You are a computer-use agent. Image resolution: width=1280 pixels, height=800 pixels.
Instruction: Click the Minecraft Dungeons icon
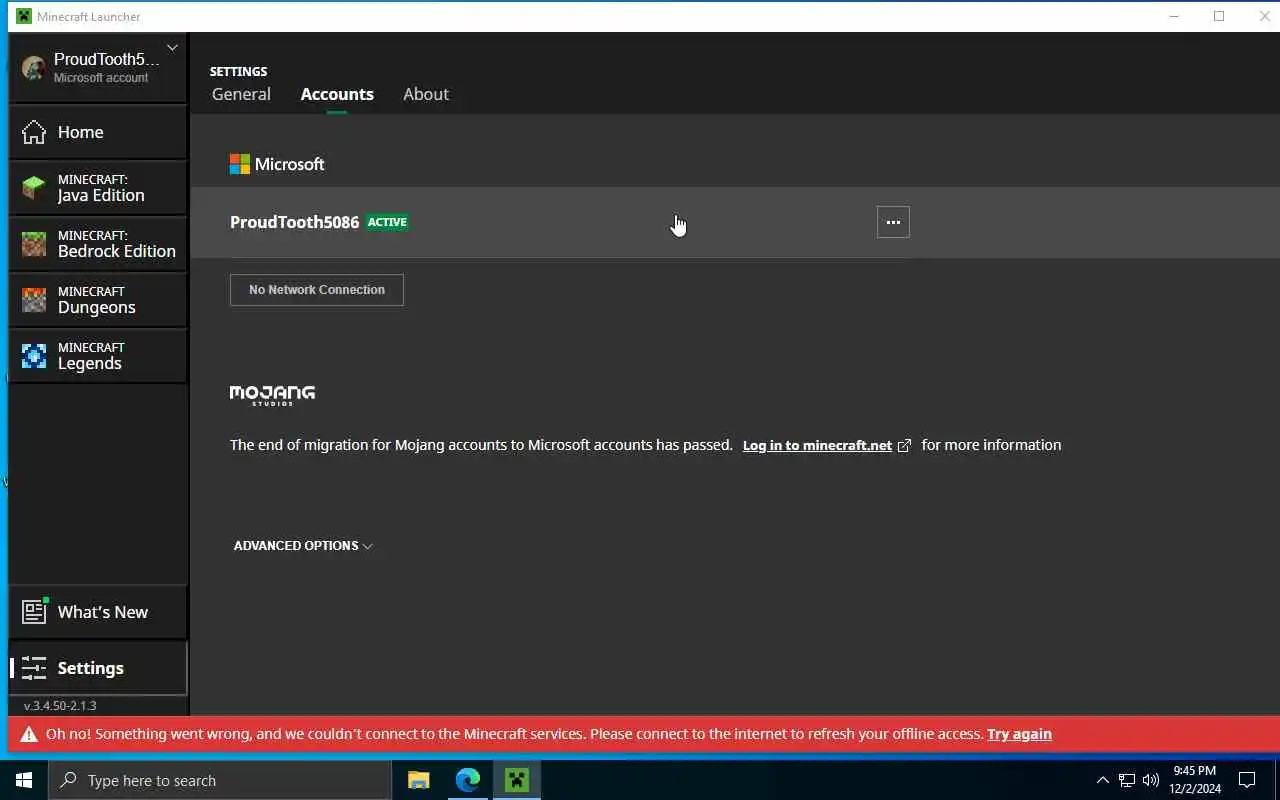34,300
